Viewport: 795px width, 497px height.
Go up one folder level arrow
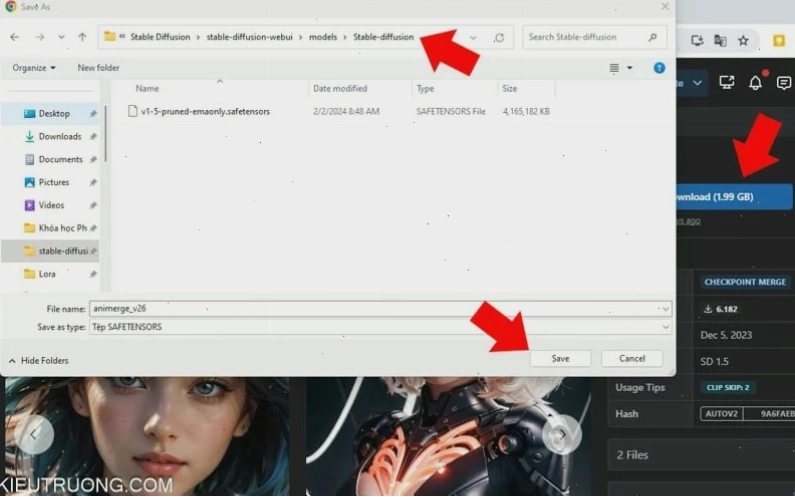[x=82, y=37]
